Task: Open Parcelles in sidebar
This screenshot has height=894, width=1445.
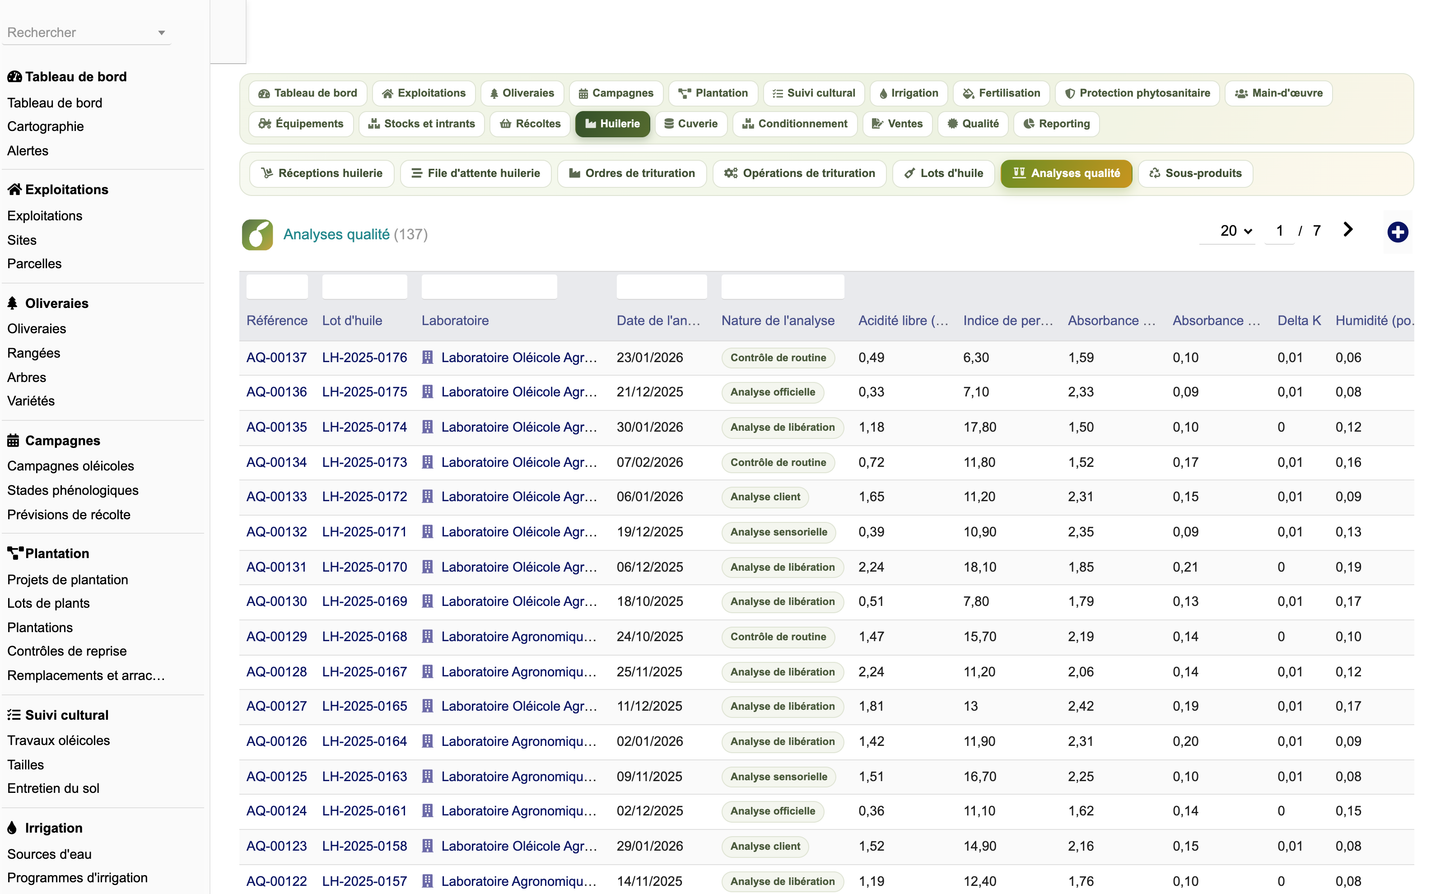Action: pos(35,264)
